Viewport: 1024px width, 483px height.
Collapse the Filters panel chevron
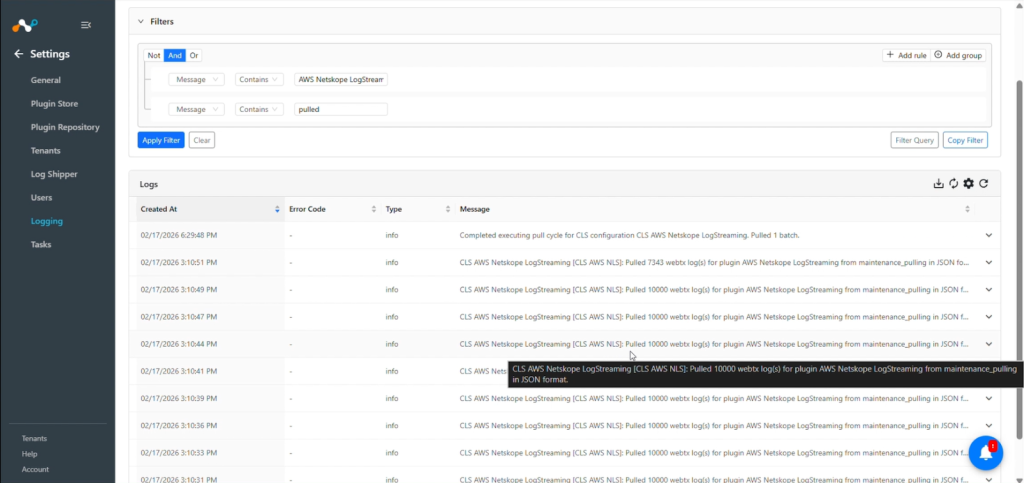pyautogui.click(x=140, y=22)
